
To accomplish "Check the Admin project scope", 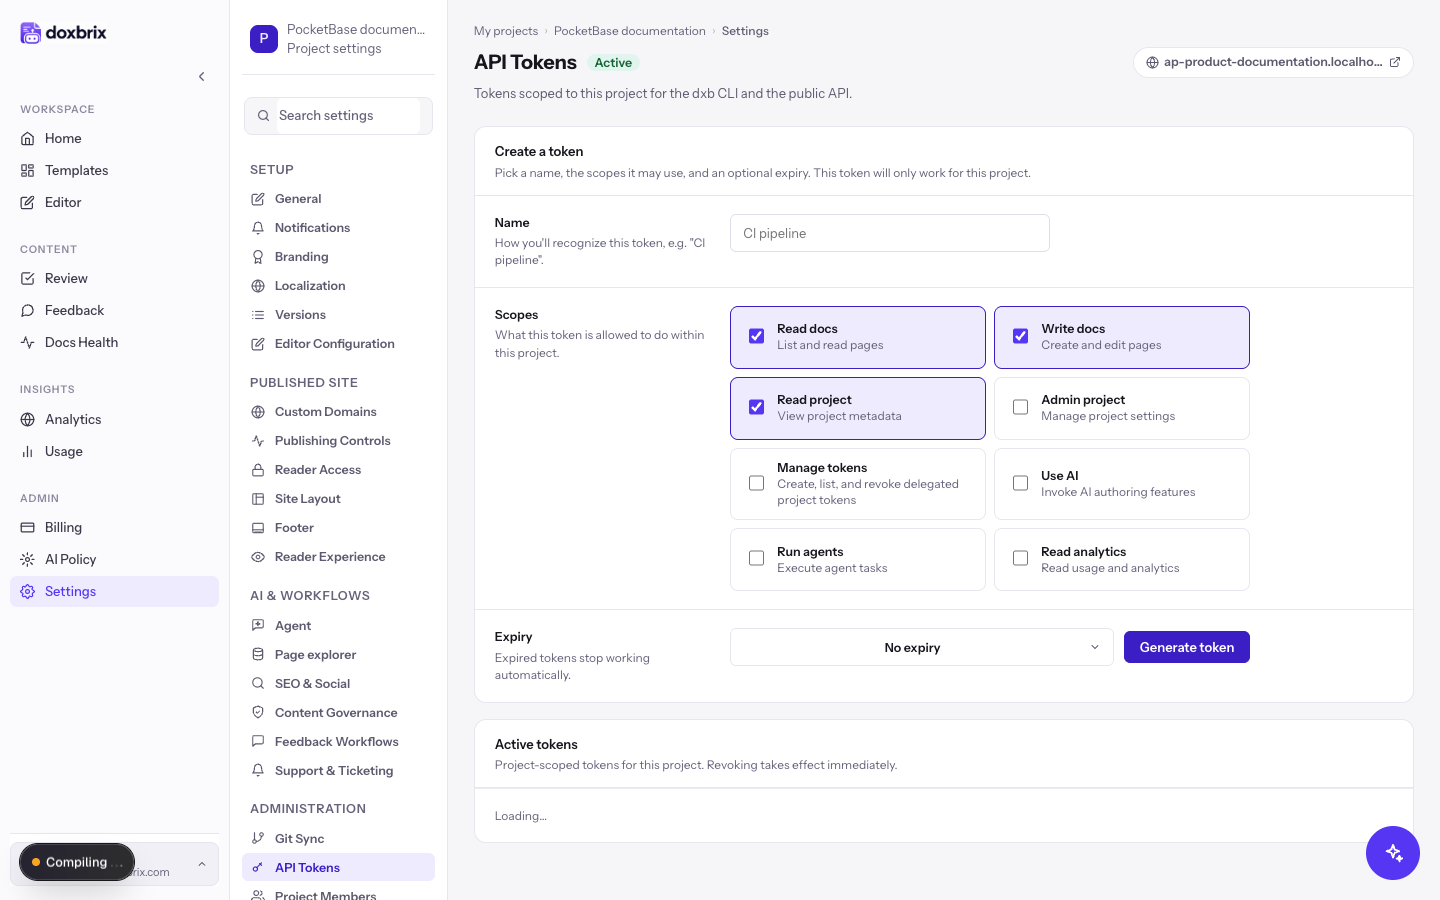I will 1021,407.
